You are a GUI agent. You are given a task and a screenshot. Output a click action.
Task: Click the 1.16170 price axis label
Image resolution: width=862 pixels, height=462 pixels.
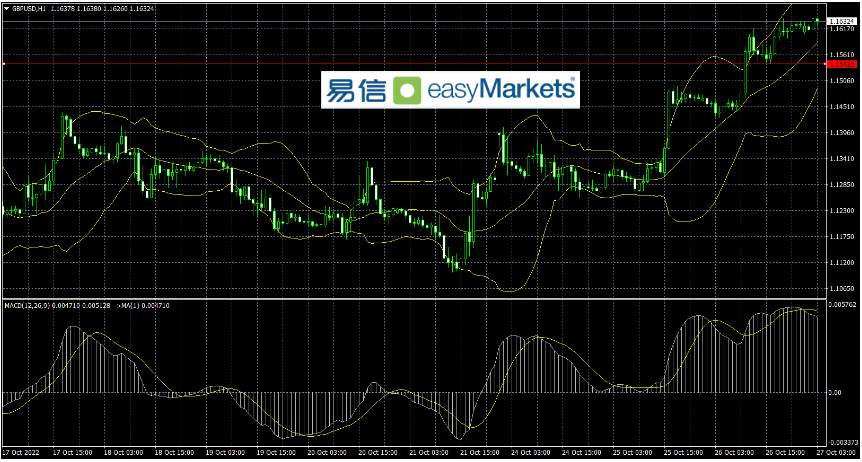pyautogui.click(x=841, y=28)
